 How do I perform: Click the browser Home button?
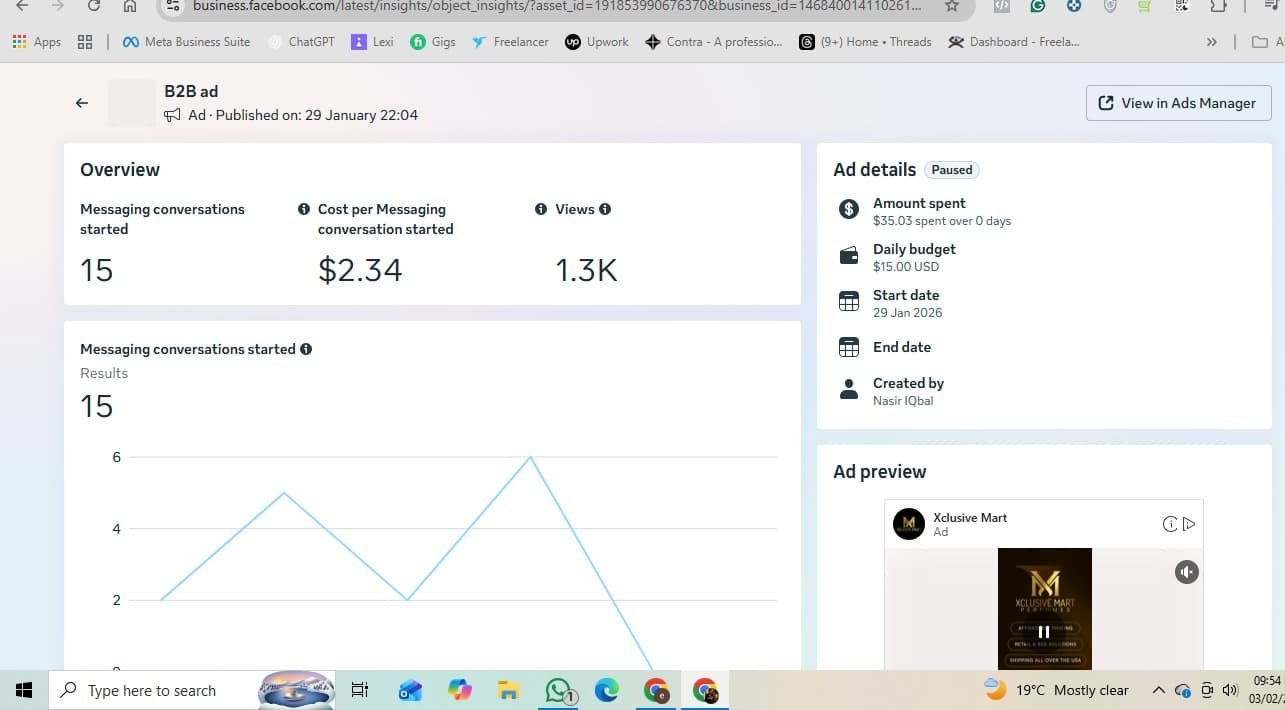(130, 6)
